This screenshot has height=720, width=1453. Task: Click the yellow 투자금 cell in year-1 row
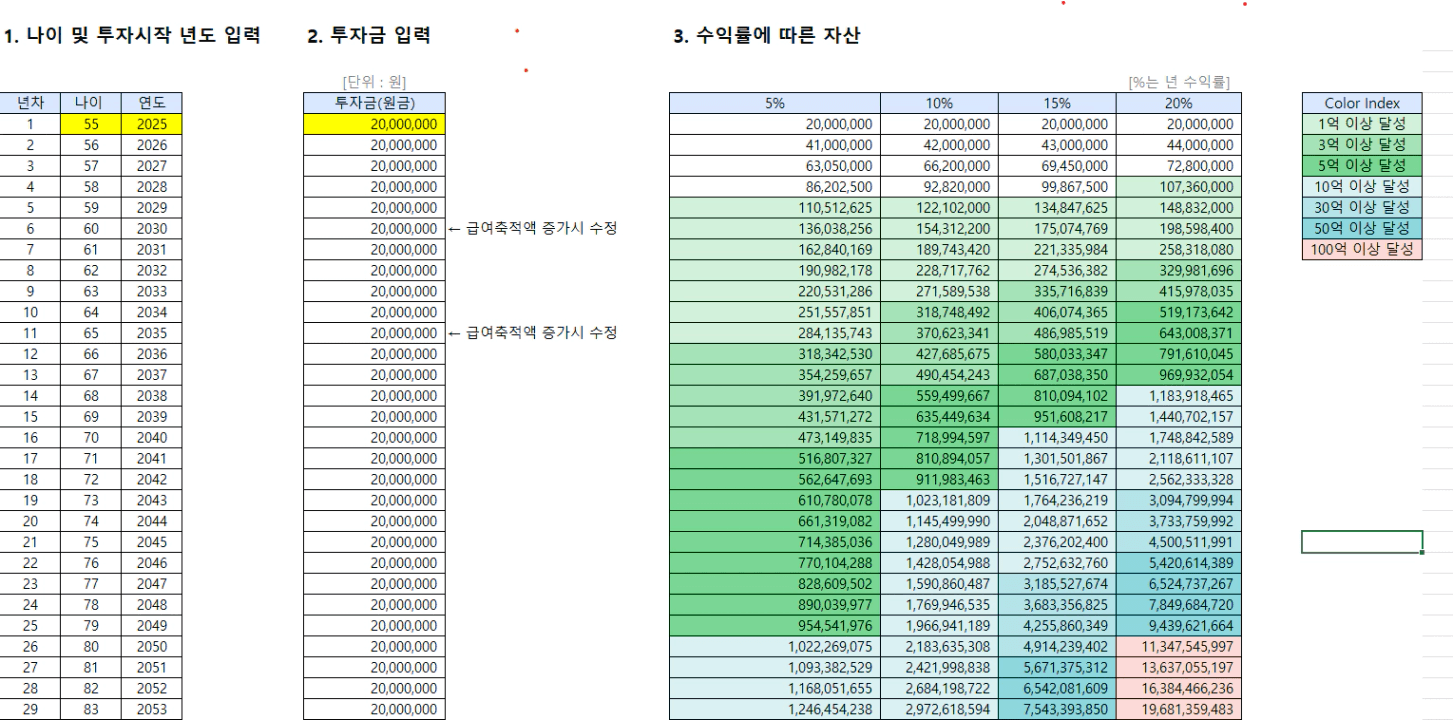[x=374, y=125]
